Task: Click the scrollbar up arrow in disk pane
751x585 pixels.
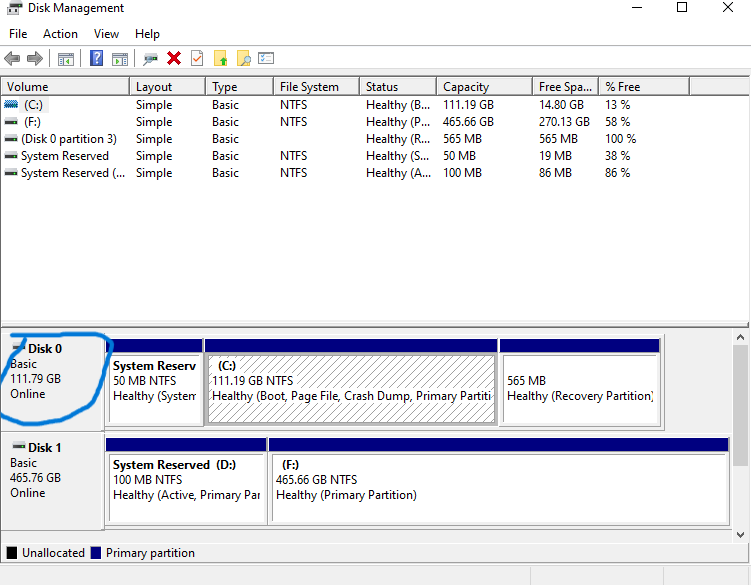Action: click(740, 337)
